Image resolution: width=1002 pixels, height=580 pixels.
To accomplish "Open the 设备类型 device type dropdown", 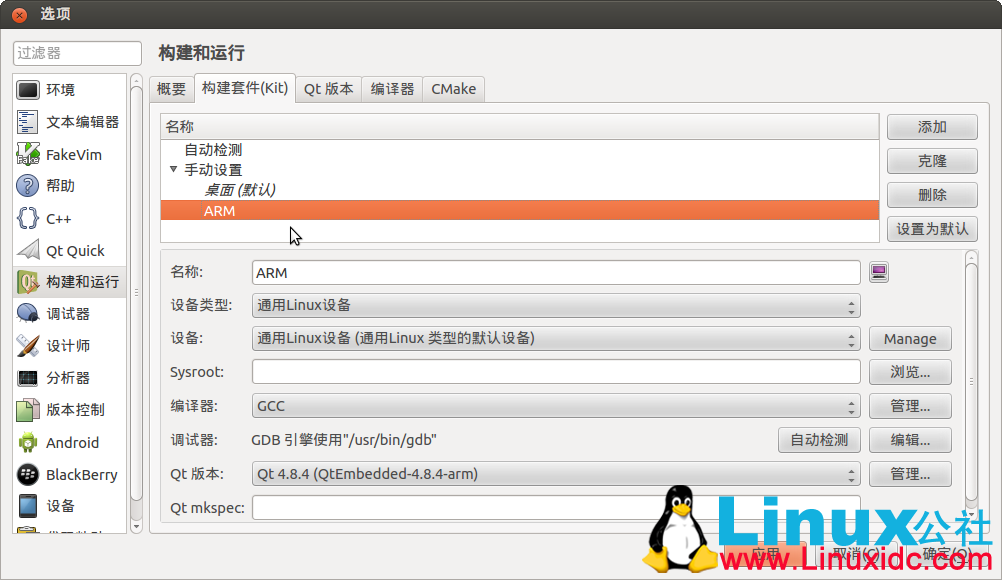I will click(556, 305).
